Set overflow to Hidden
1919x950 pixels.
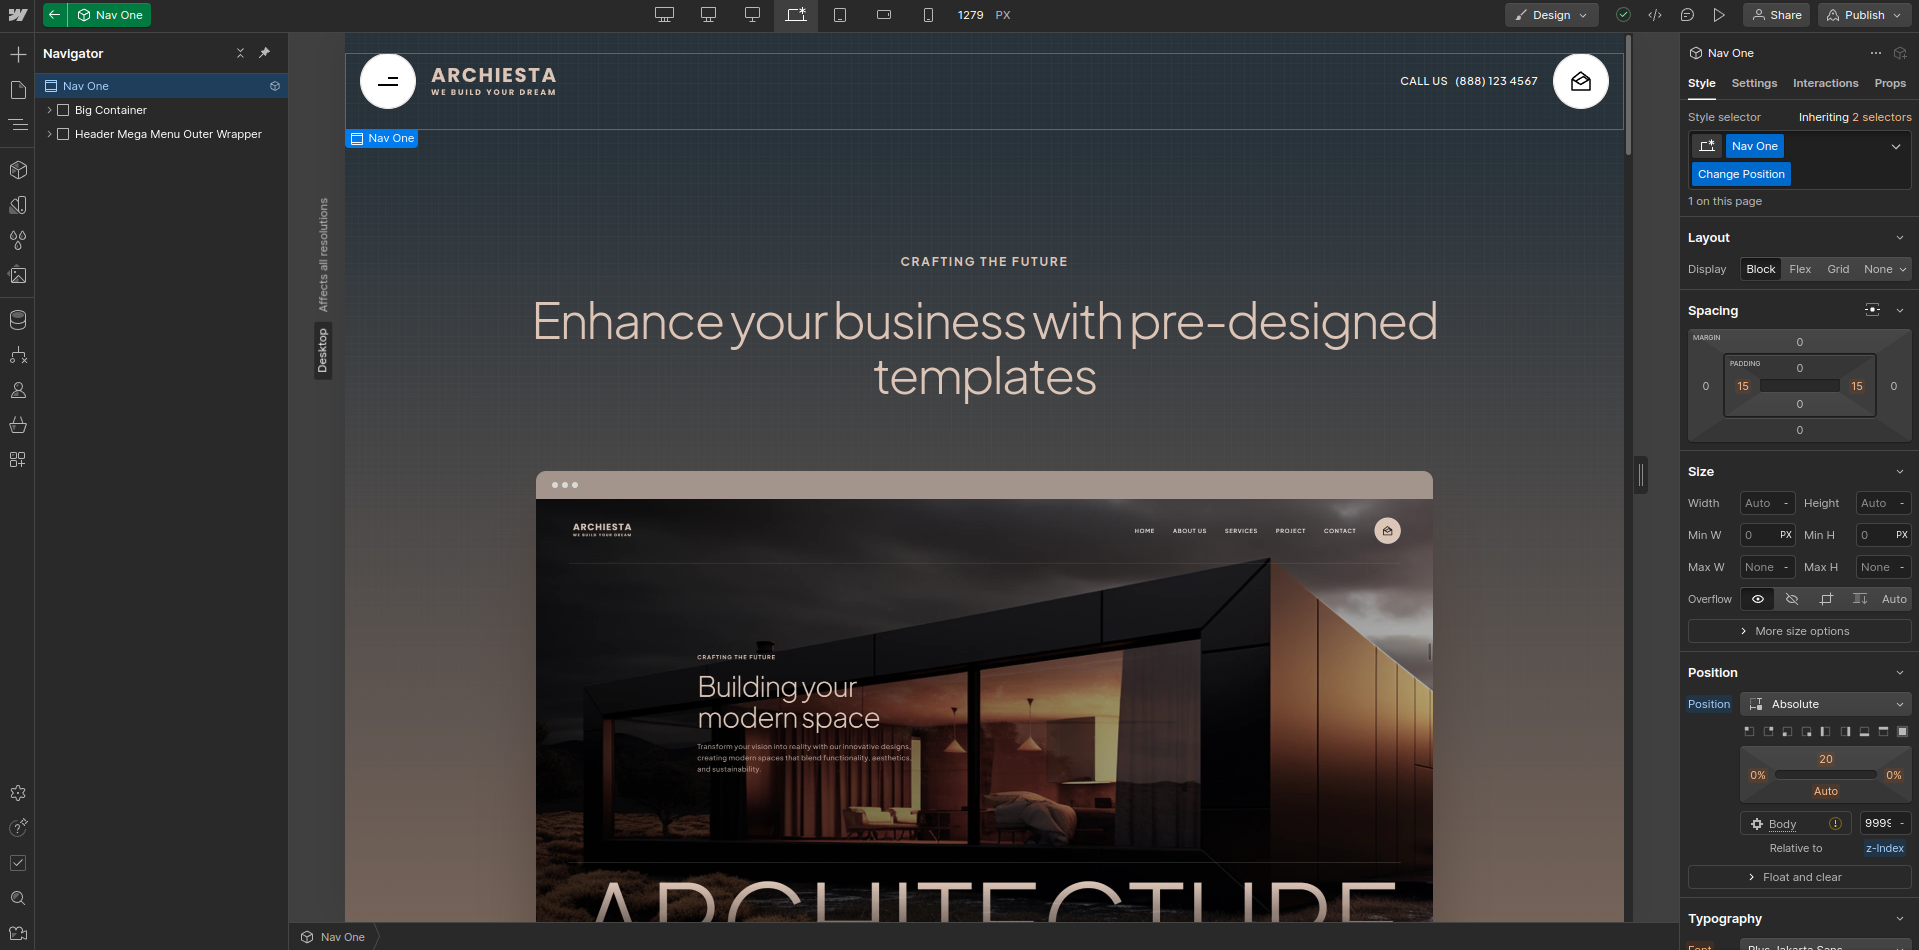pos(1792,599)
